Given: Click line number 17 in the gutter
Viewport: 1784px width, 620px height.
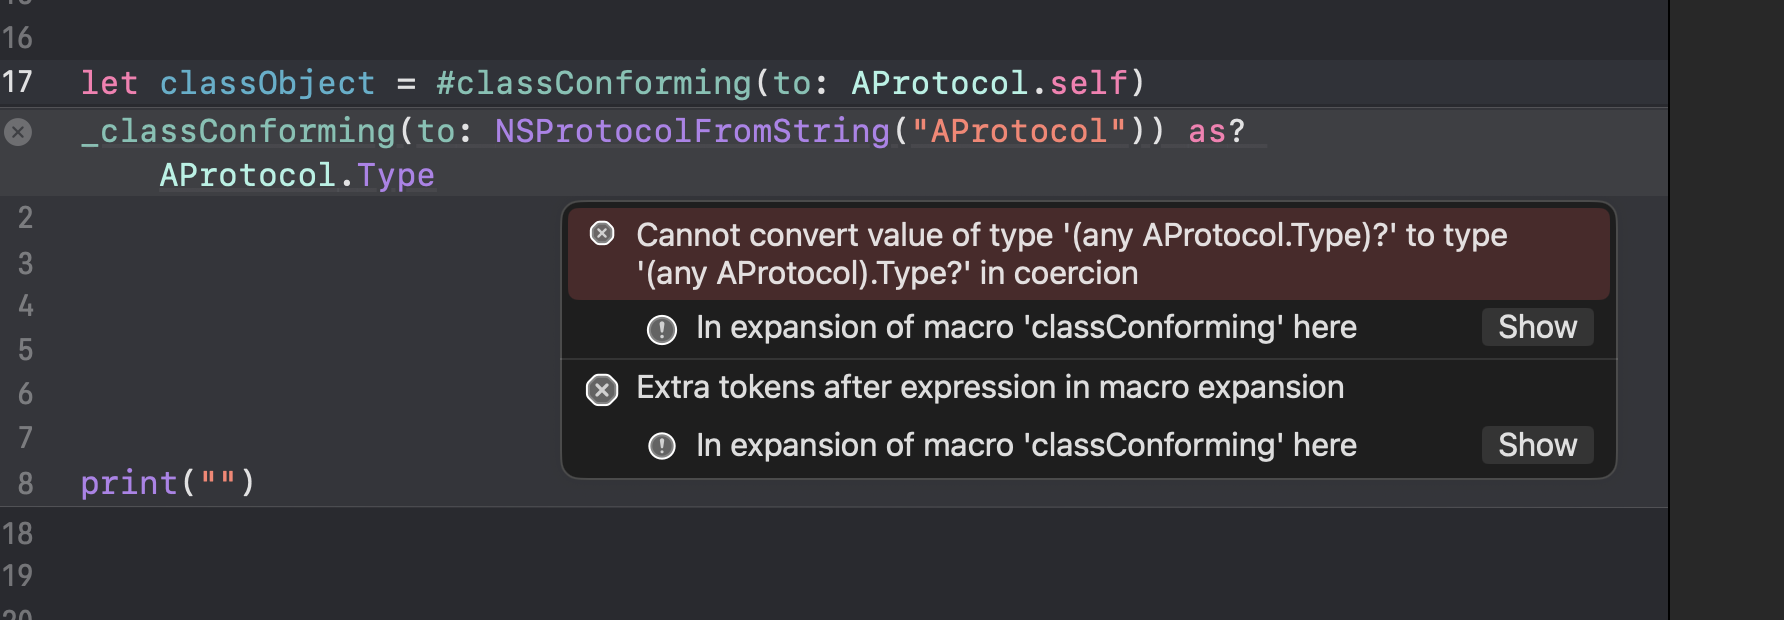Looking at the screenshot, I should (x=17, y=82).
